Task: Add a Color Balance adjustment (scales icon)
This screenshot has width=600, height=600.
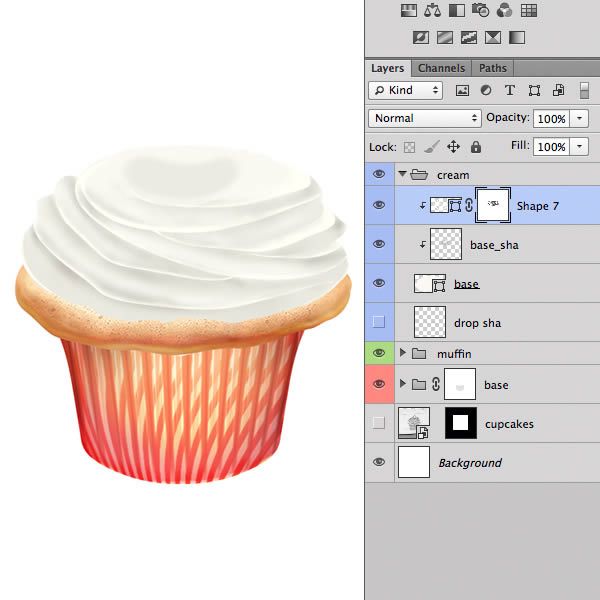Action: [432, 10]
